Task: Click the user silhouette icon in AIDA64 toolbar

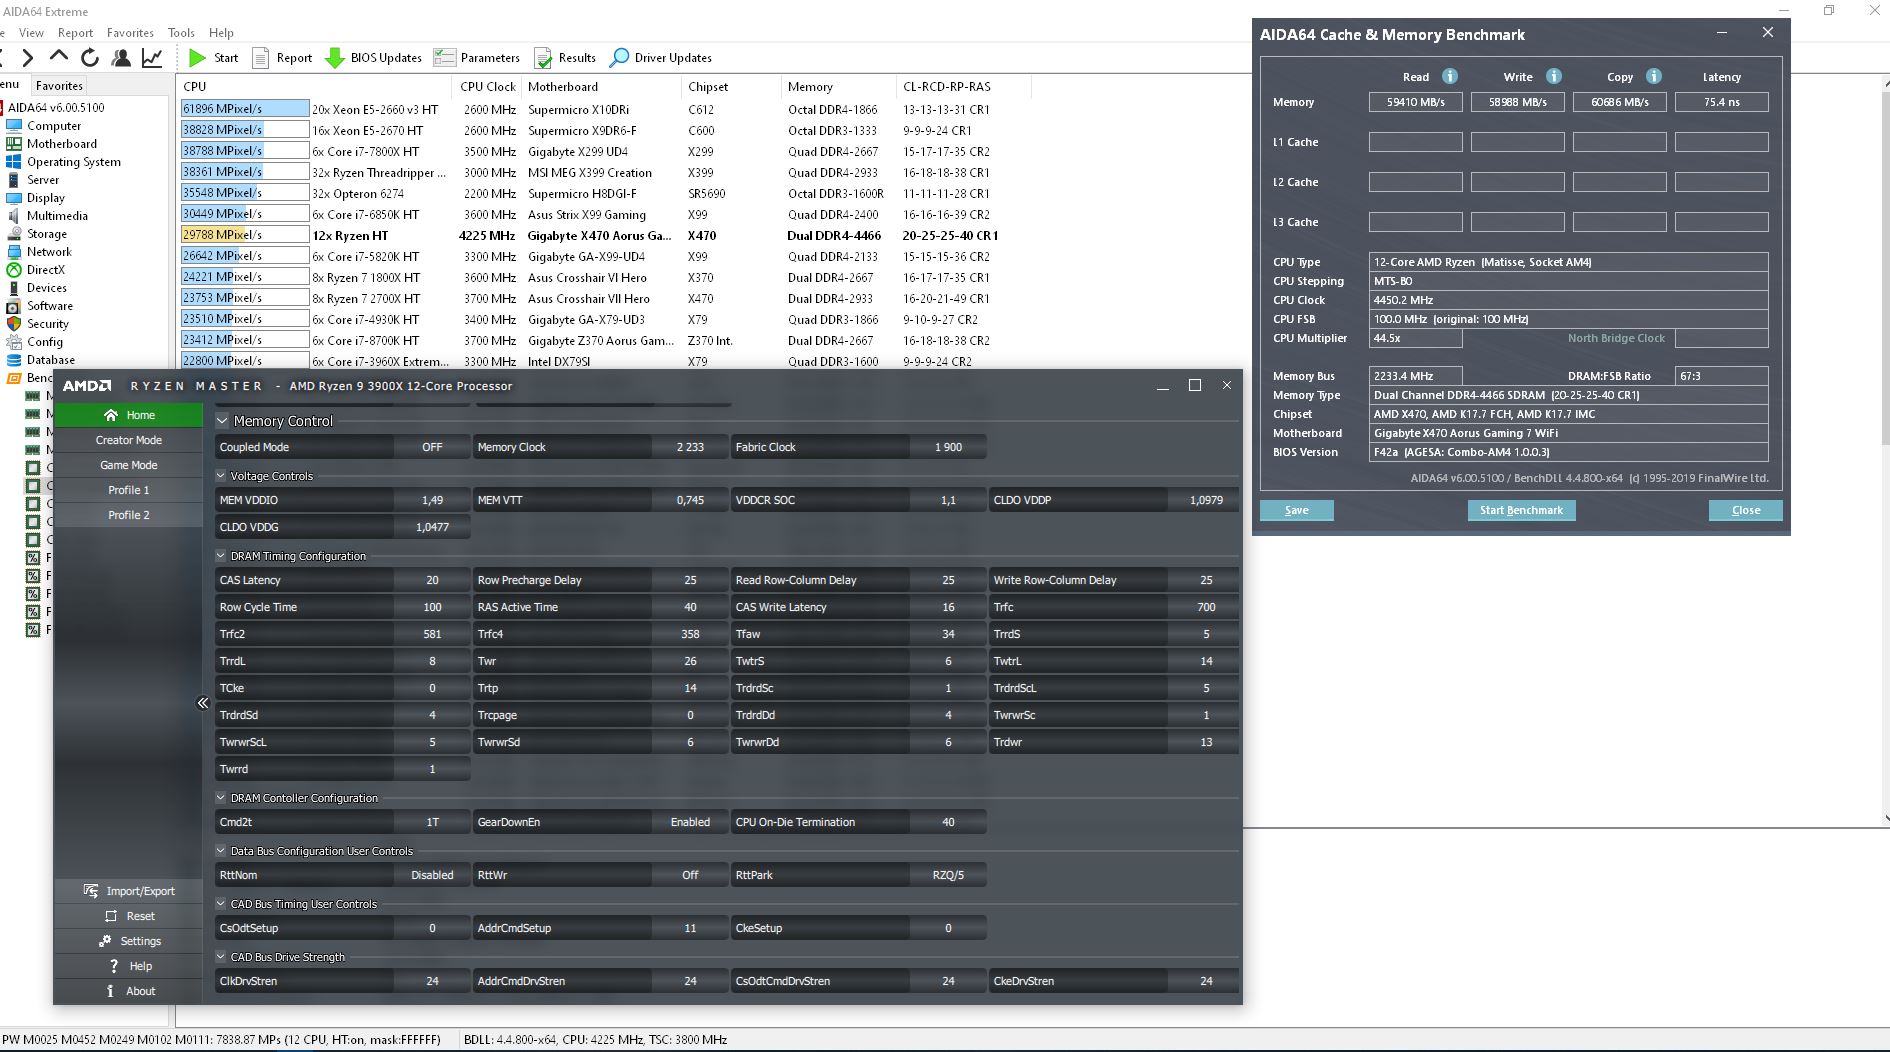Action: click(121, 58)
